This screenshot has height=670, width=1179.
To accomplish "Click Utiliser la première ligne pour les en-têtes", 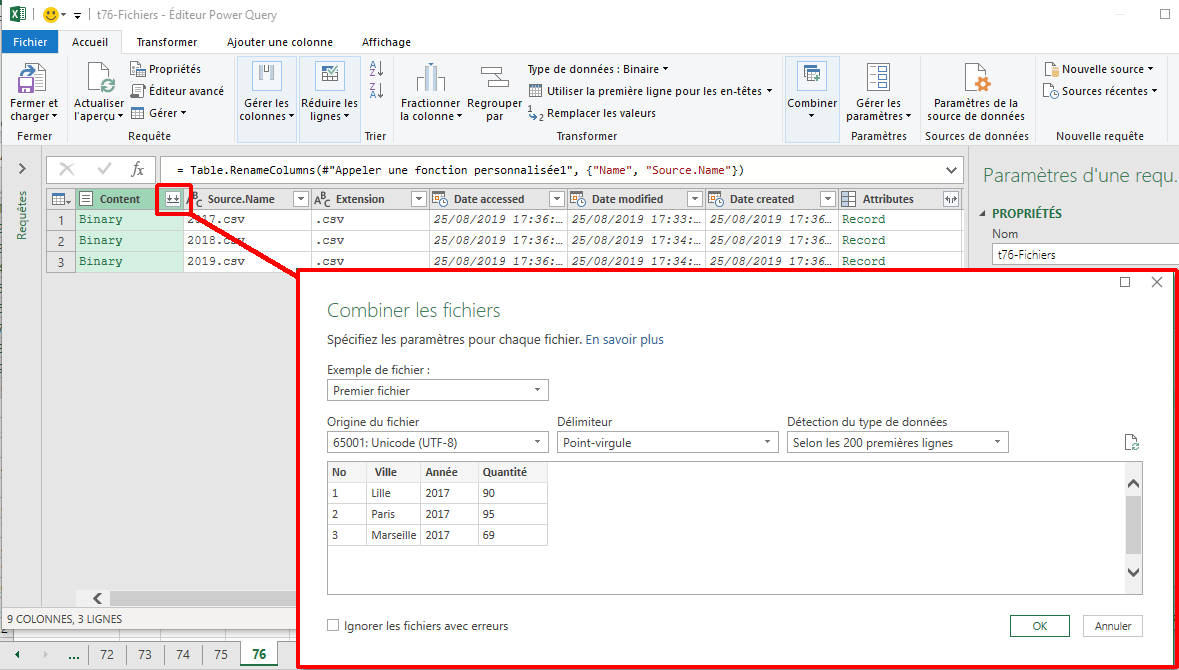I will click(x=650, y=91).
